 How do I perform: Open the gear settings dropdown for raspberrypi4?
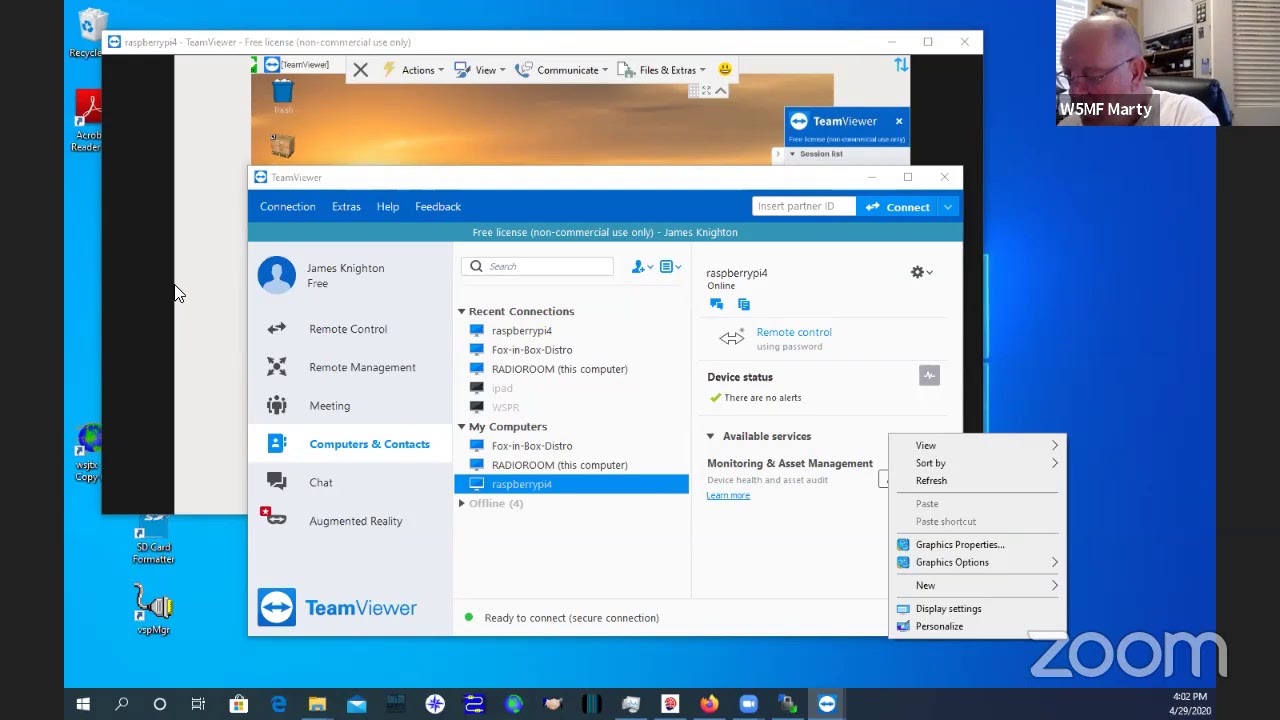pos(921,272)
